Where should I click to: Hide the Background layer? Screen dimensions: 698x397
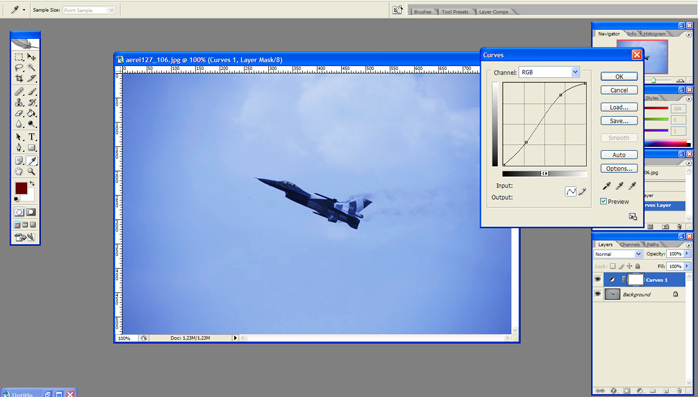tap(598, 294)
